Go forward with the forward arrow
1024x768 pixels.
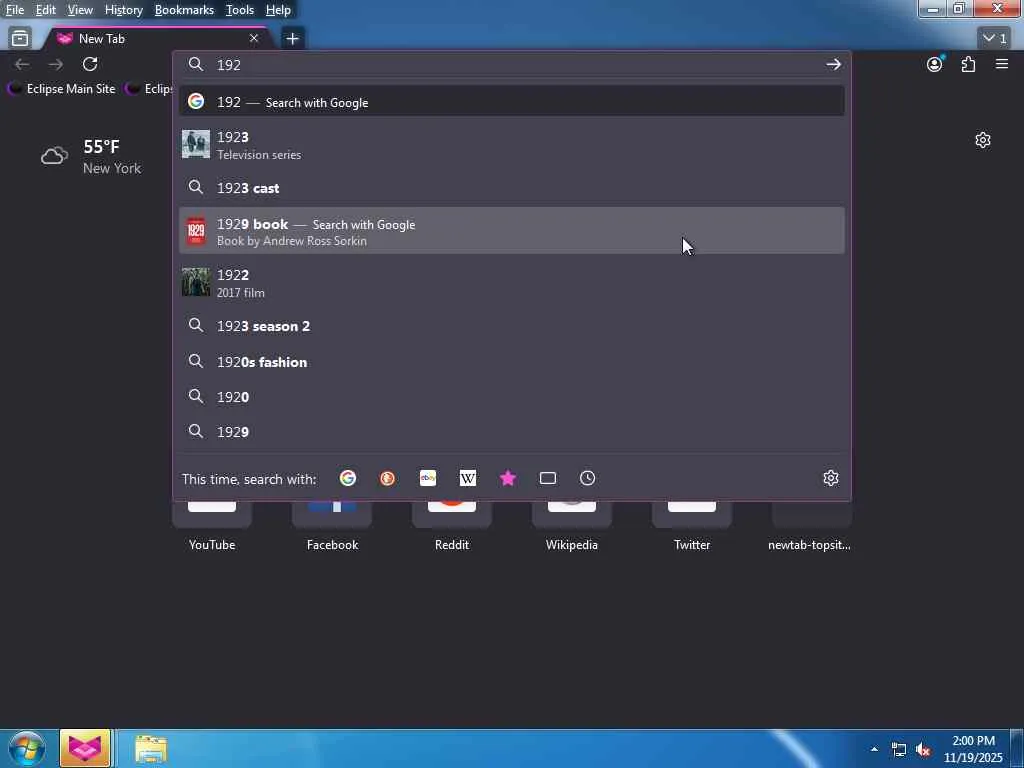point(56,64)
